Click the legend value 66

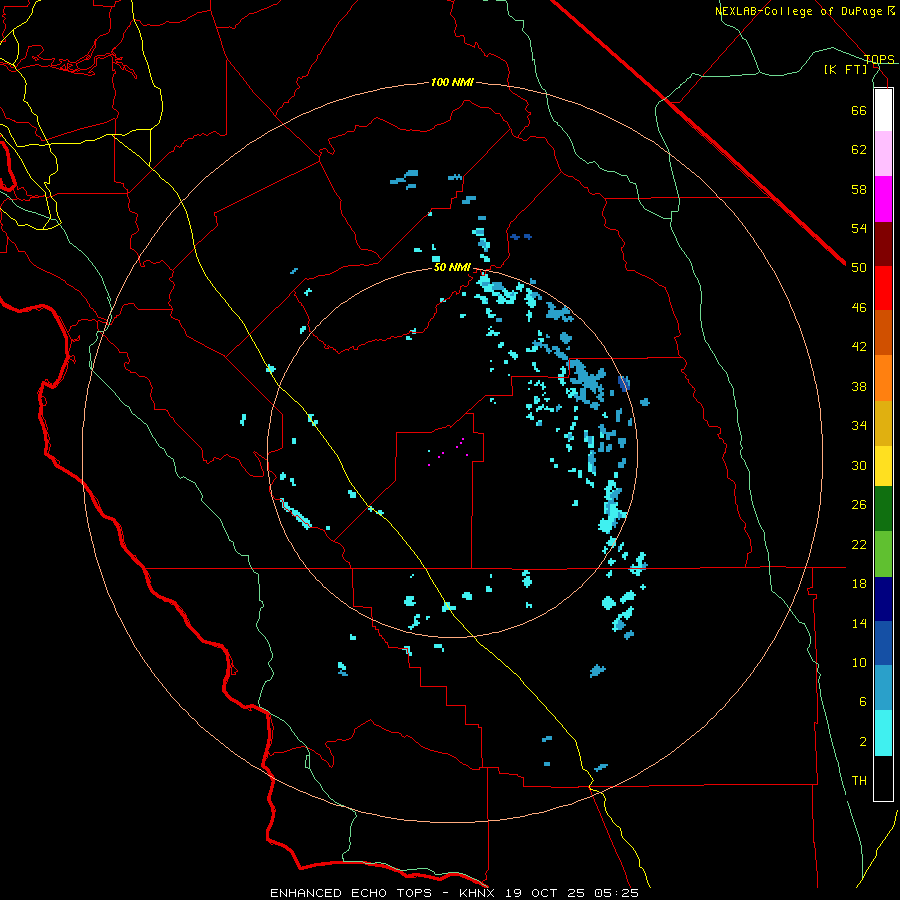click(859, 110)
